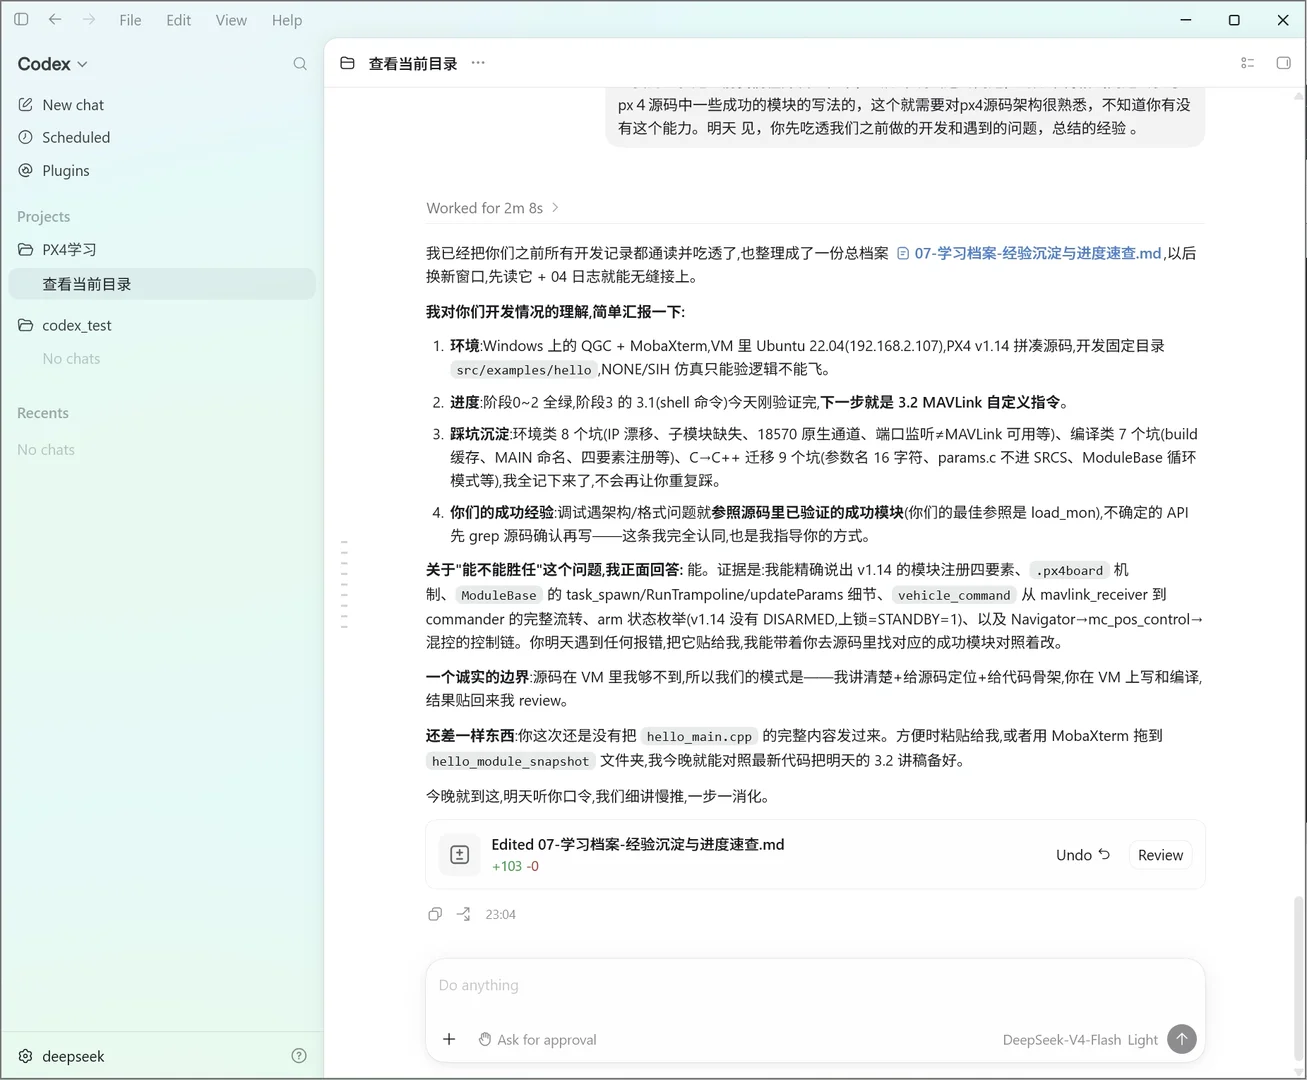
Task: Click the 23:04 timestamp
Action: [x=501, y=914]
